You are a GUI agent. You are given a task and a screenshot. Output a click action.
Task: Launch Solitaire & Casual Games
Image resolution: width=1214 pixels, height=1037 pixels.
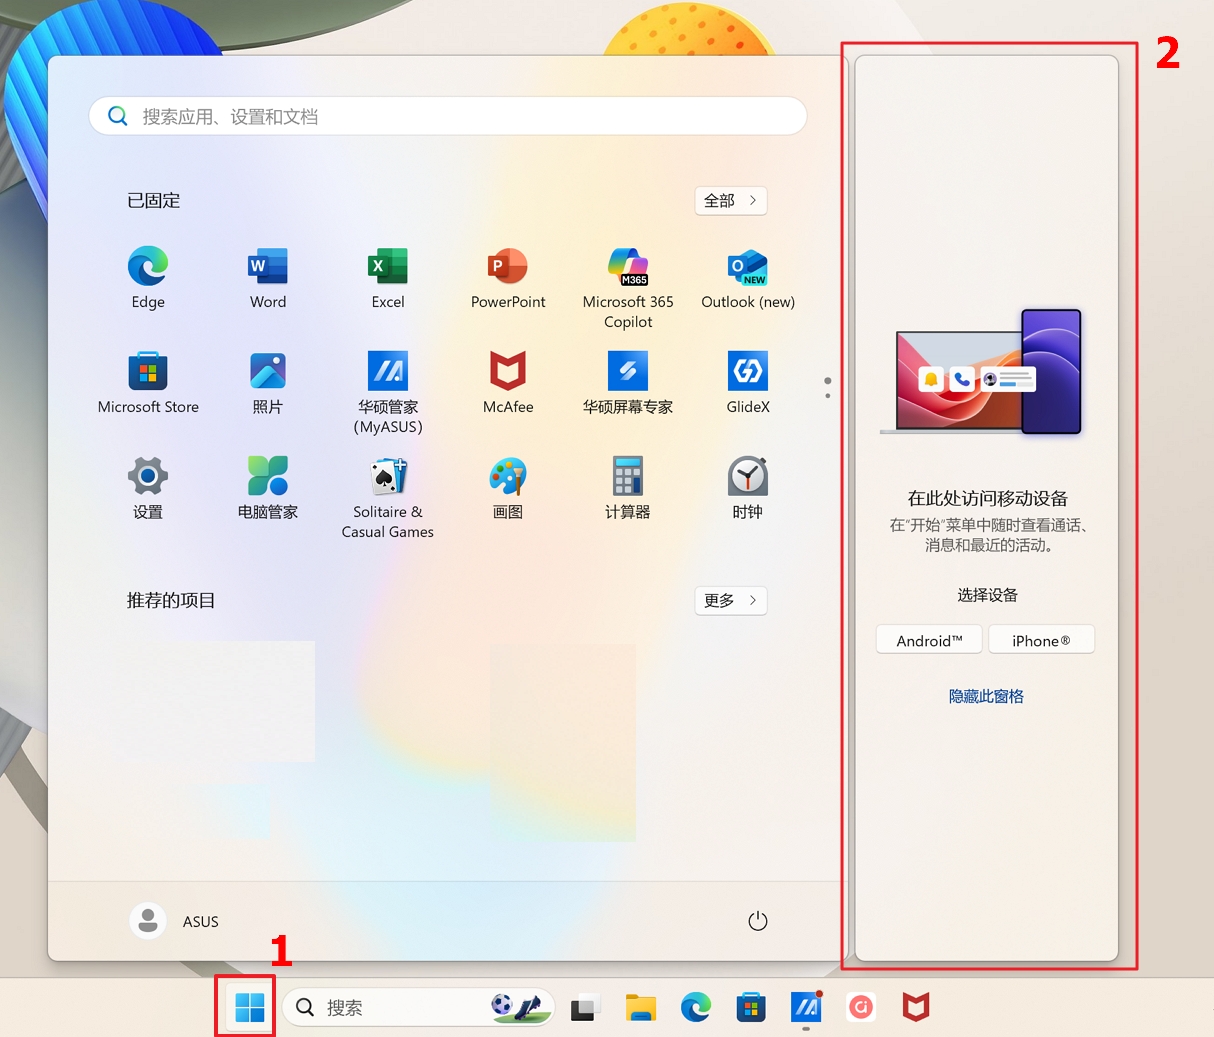coord(388,498)
